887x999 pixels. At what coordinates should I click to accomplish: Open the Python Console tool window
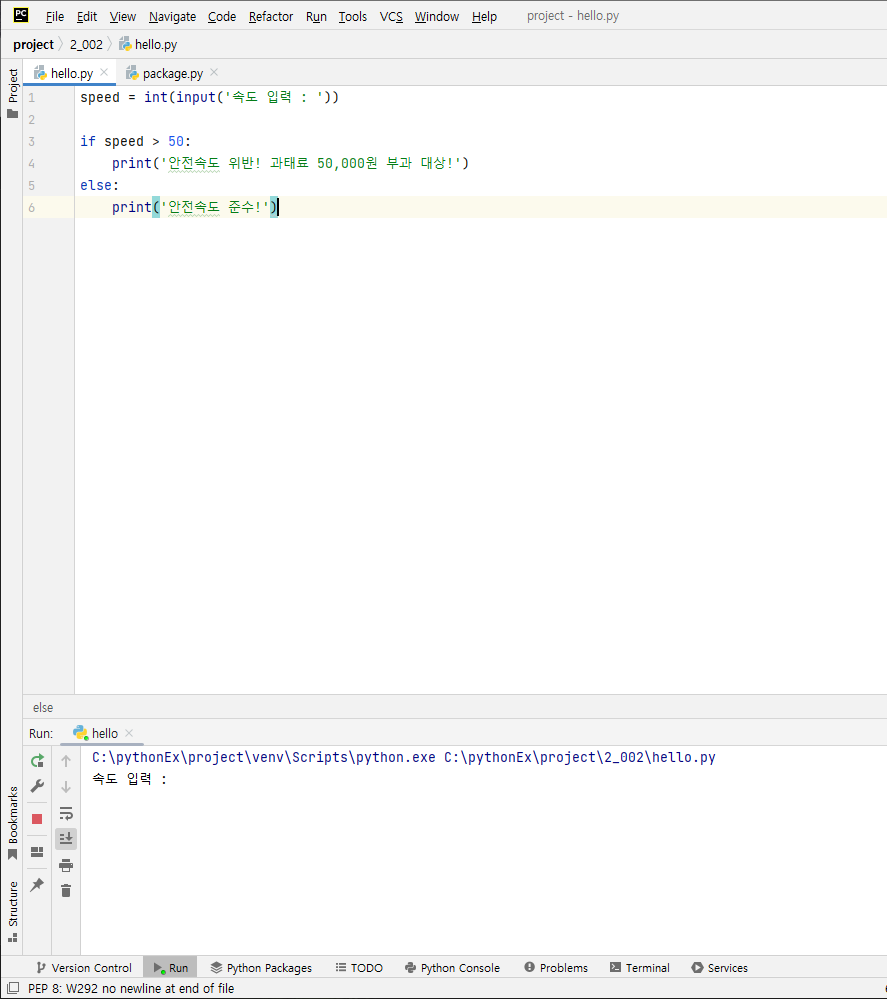[x=452, y=968]
